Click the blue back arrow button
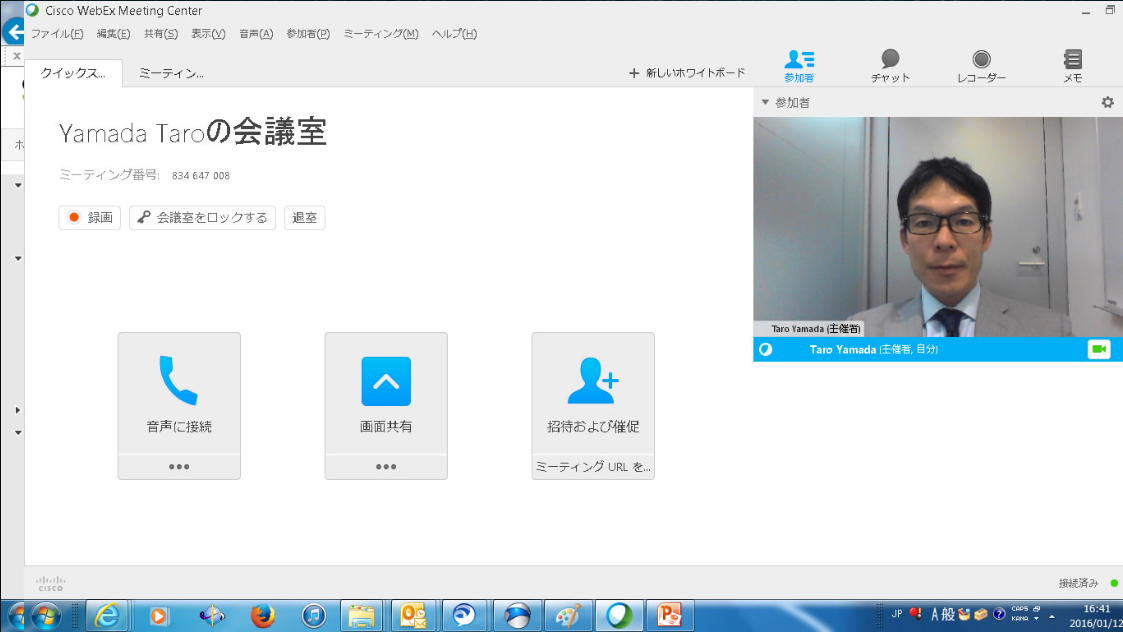The image size is (1123, 632). coord(14,32)
